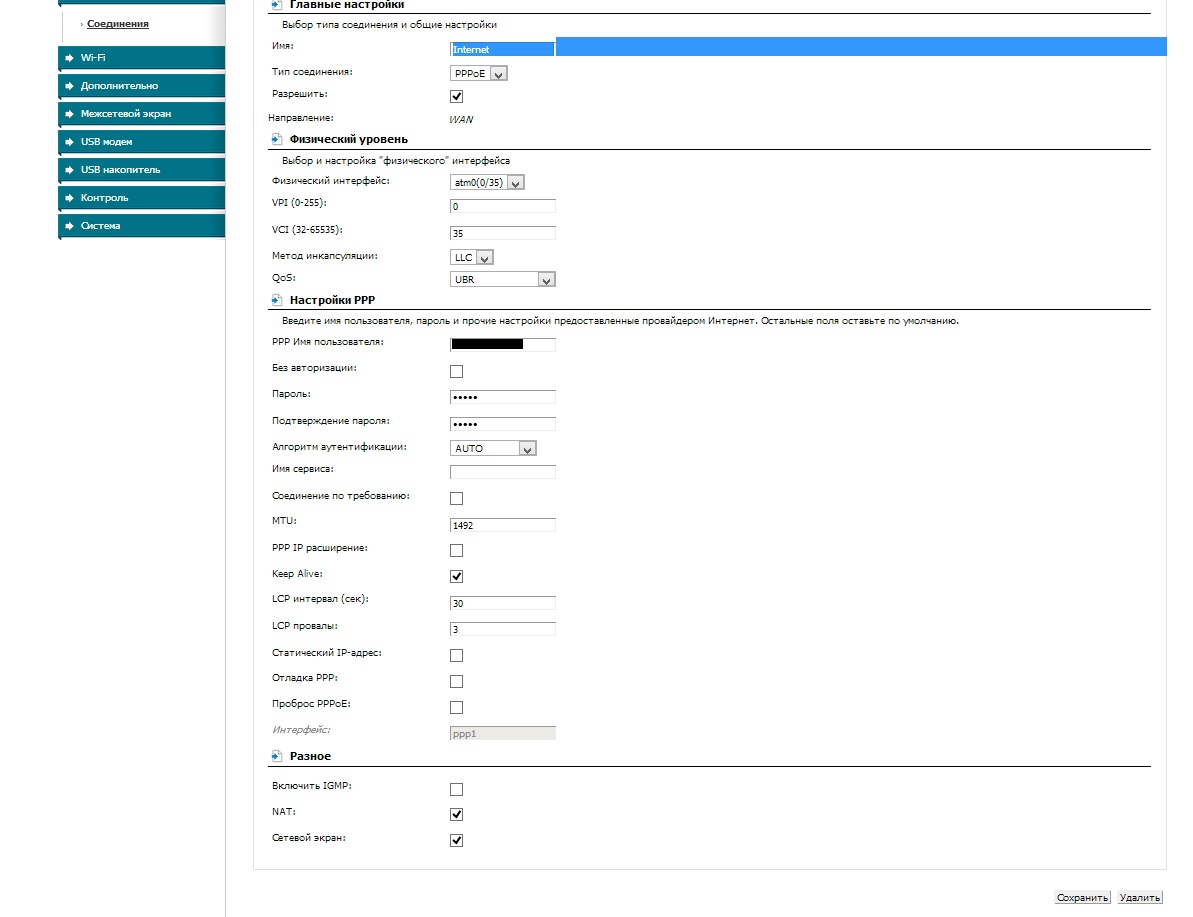The height and width of the screenshot is (917, 1193).
Task: Enable the Включить IGMP checkbox
Action: (457, 789)
